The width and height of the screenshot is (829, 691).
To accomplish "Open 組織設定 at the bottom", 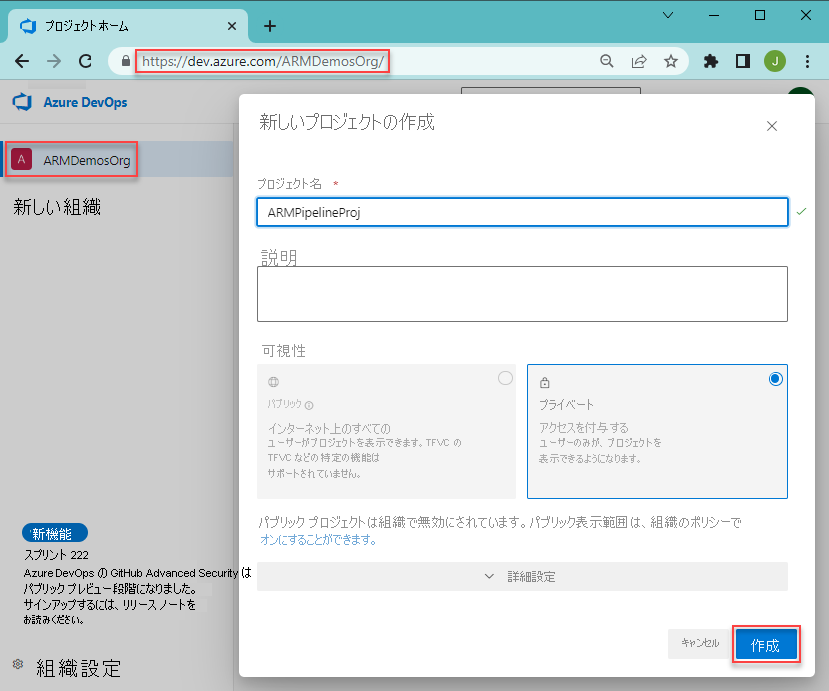I will coord(78,668).
